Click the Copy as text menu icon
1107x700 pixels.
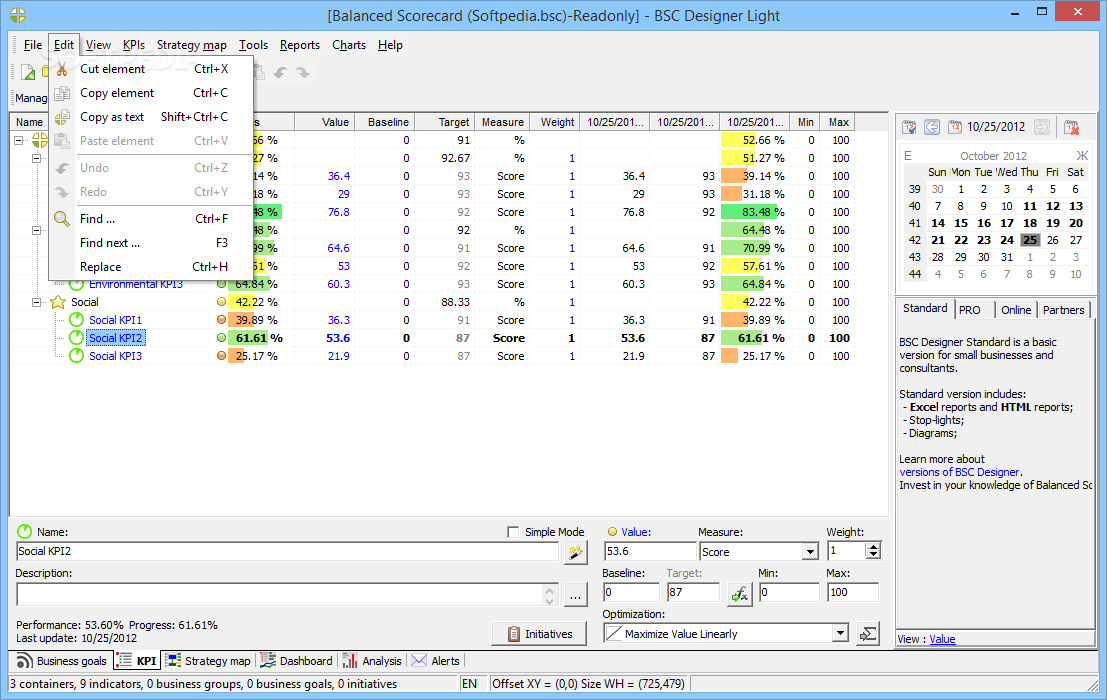coord(62,117)
